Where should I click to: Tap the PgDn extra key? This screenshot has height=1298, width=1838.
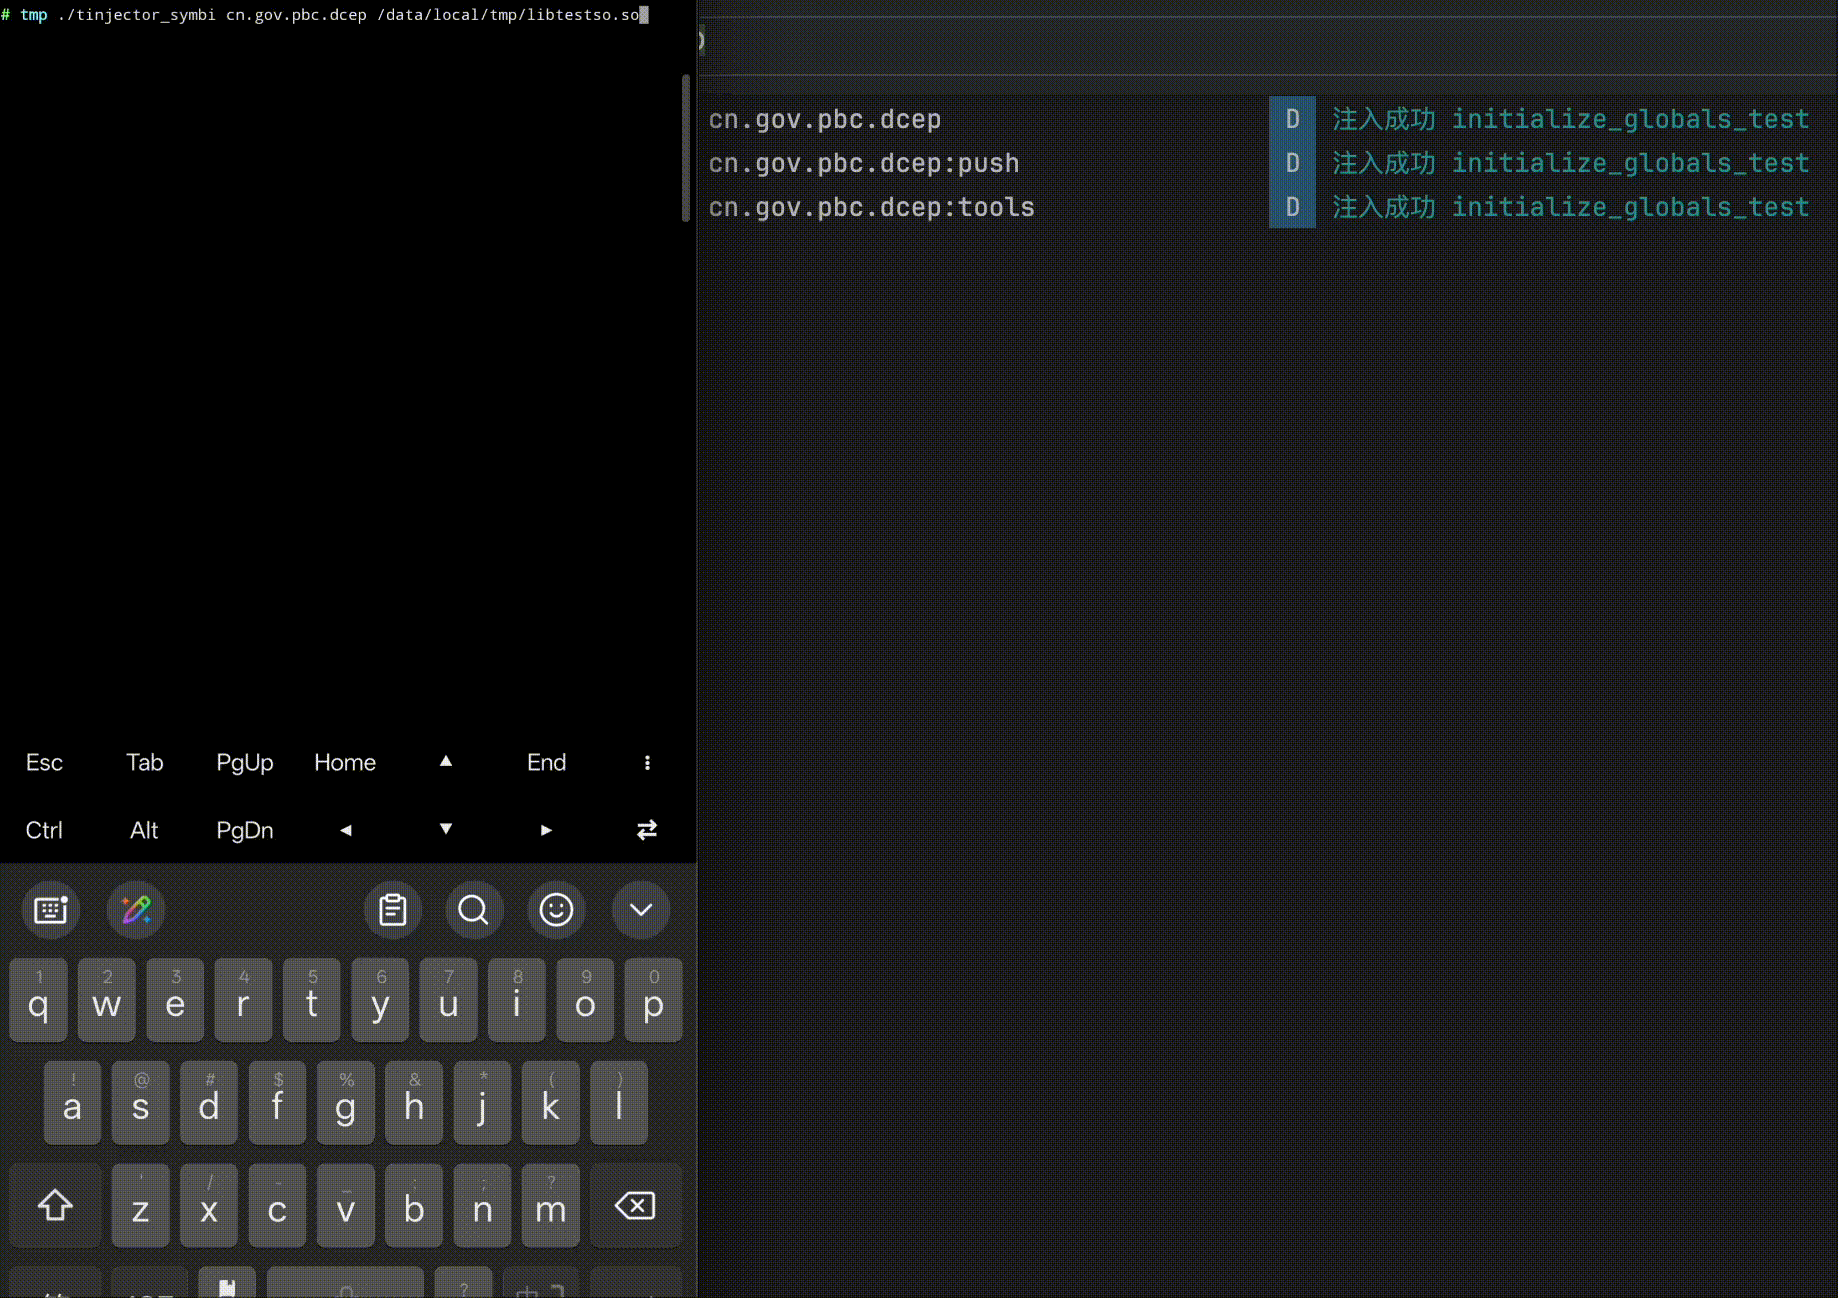(245, 830)
